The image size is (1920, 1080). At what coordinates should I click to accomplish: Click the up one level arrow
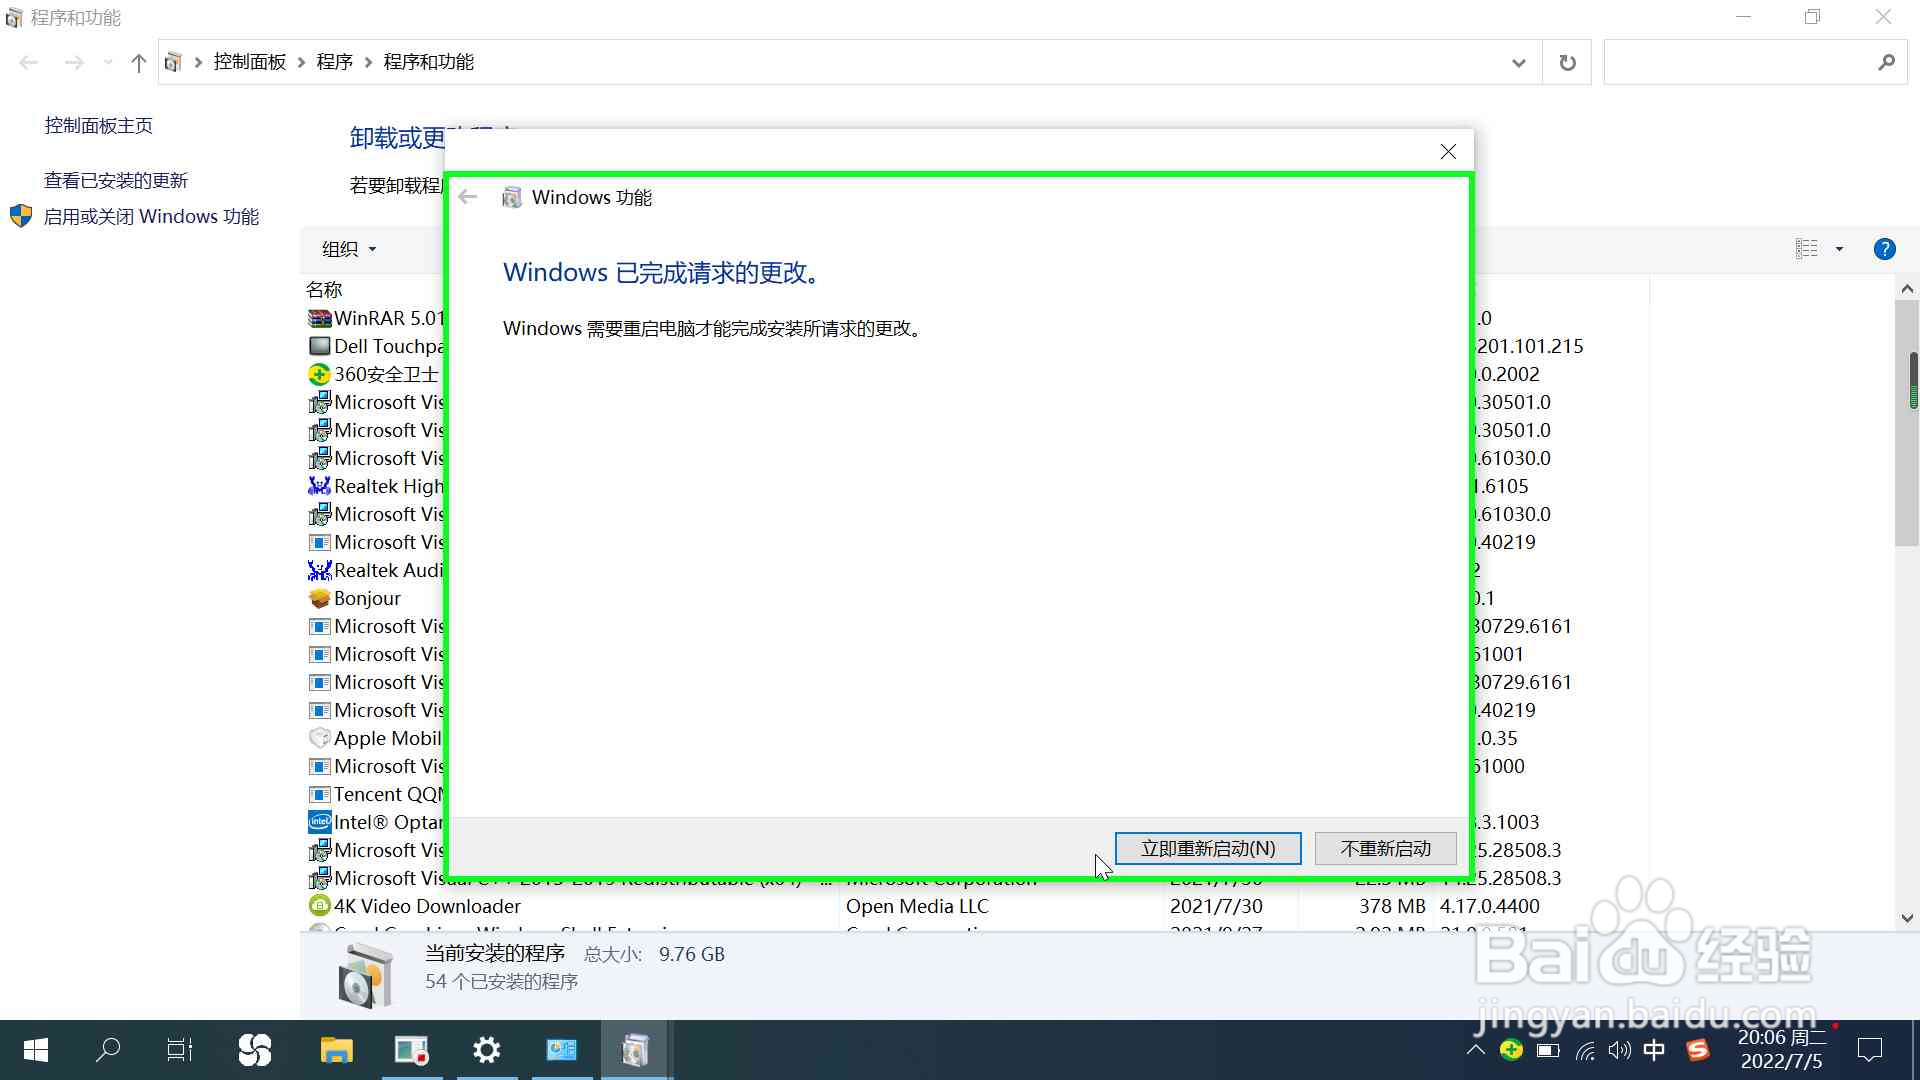139,63
